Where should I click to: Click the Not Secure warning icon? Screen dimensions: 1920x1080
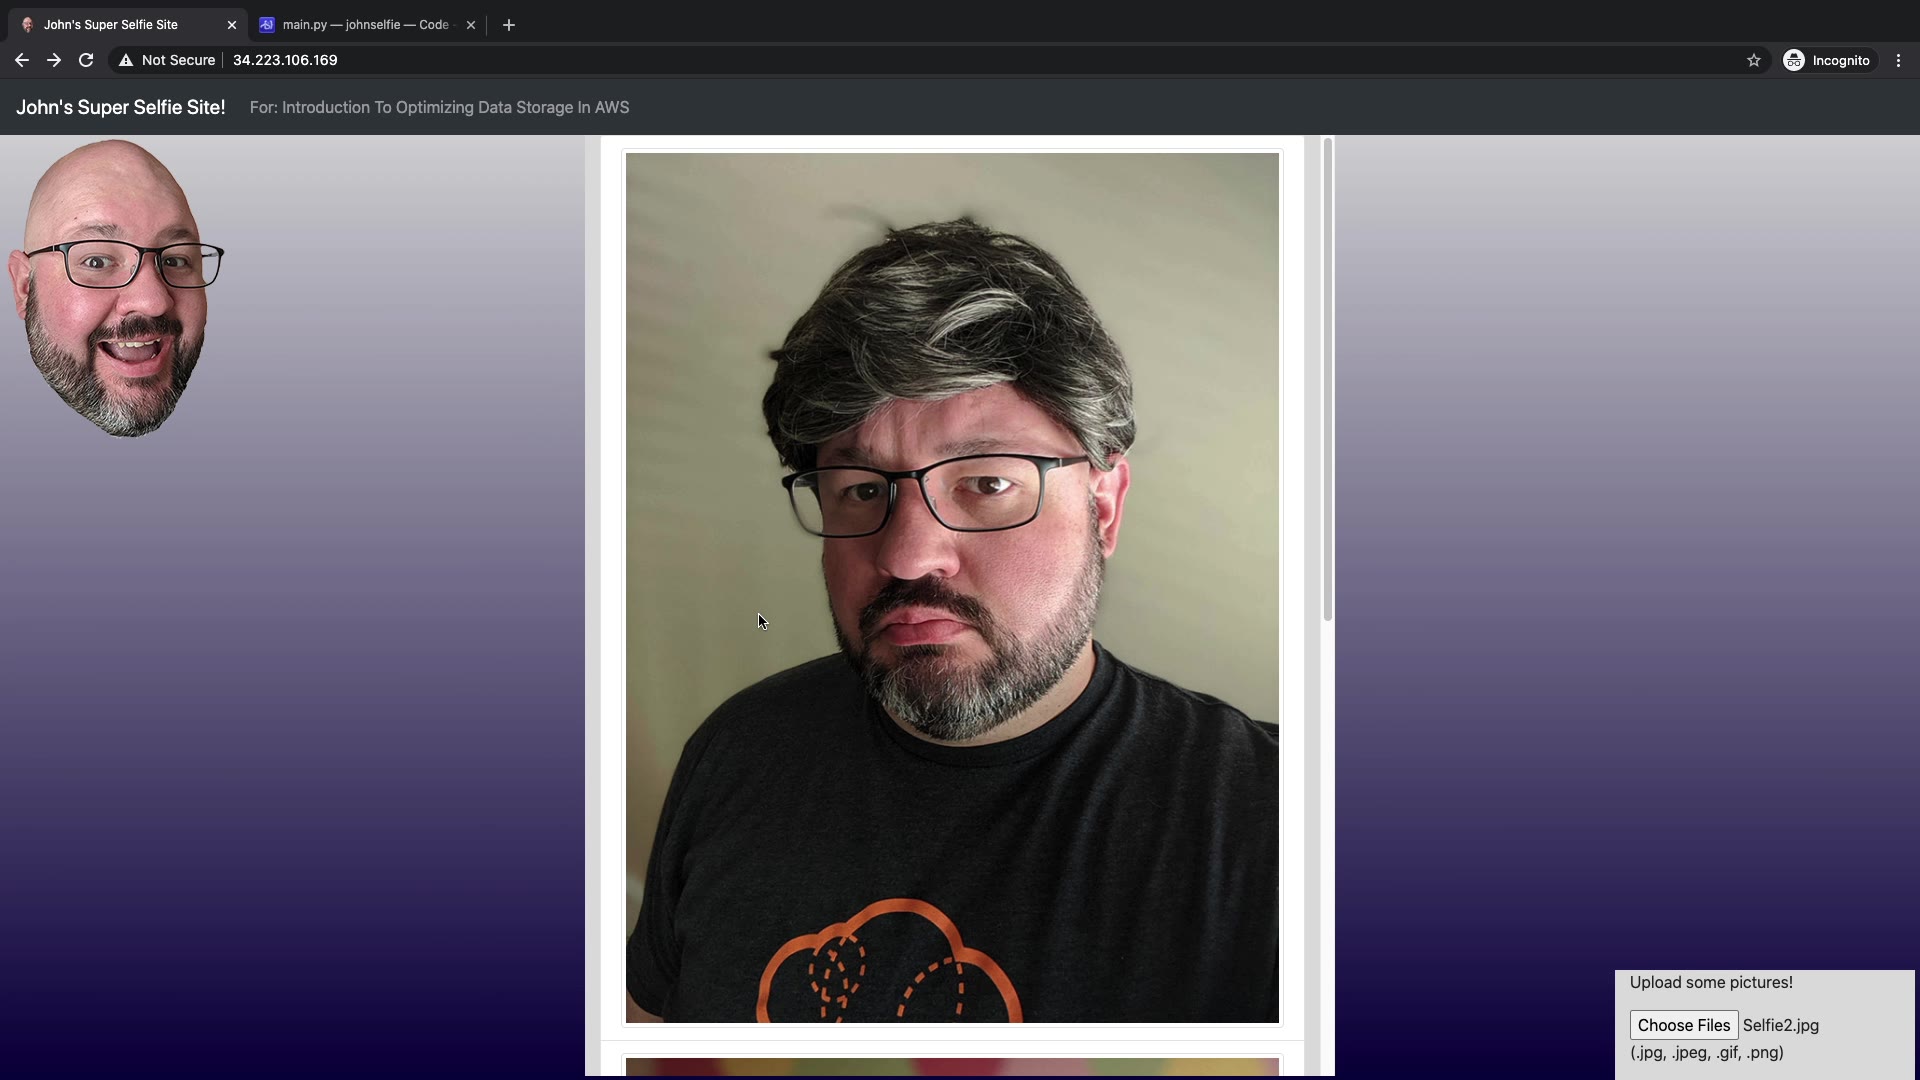click(x=126, y=60)
